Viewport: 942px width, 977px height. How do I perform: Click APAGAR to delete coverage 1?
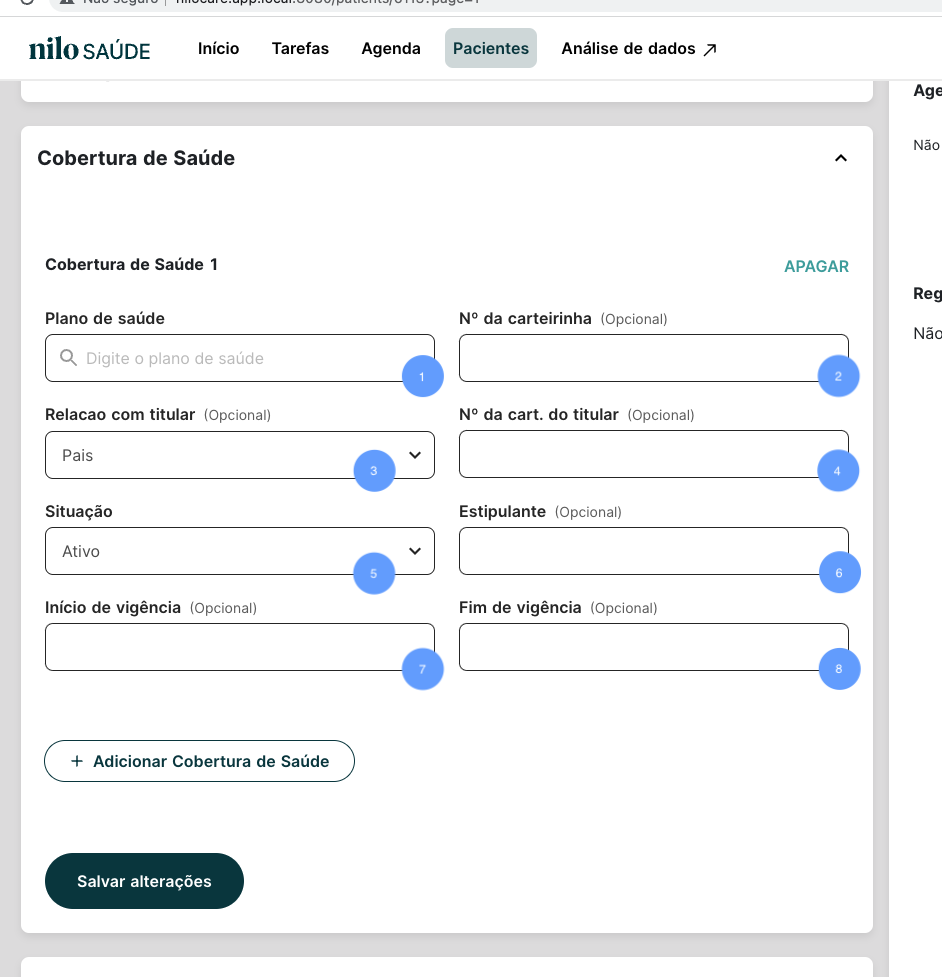816,266
